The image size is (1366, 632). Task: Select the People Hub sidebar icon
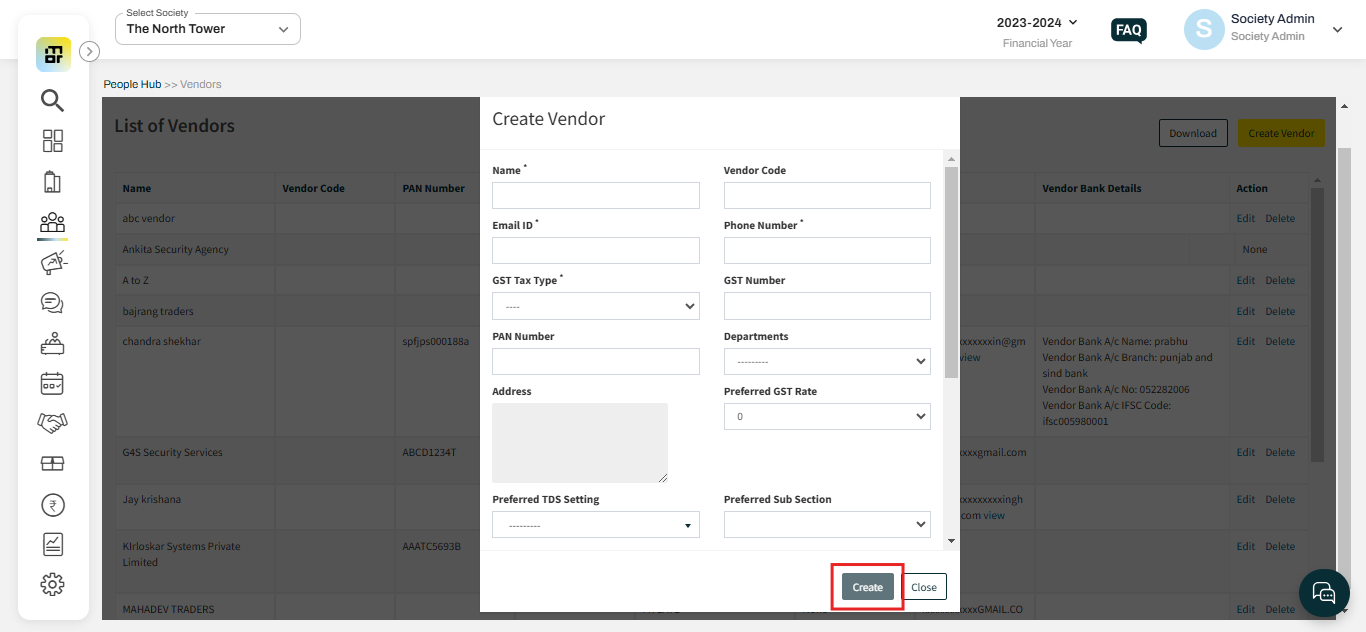point(52,222)
